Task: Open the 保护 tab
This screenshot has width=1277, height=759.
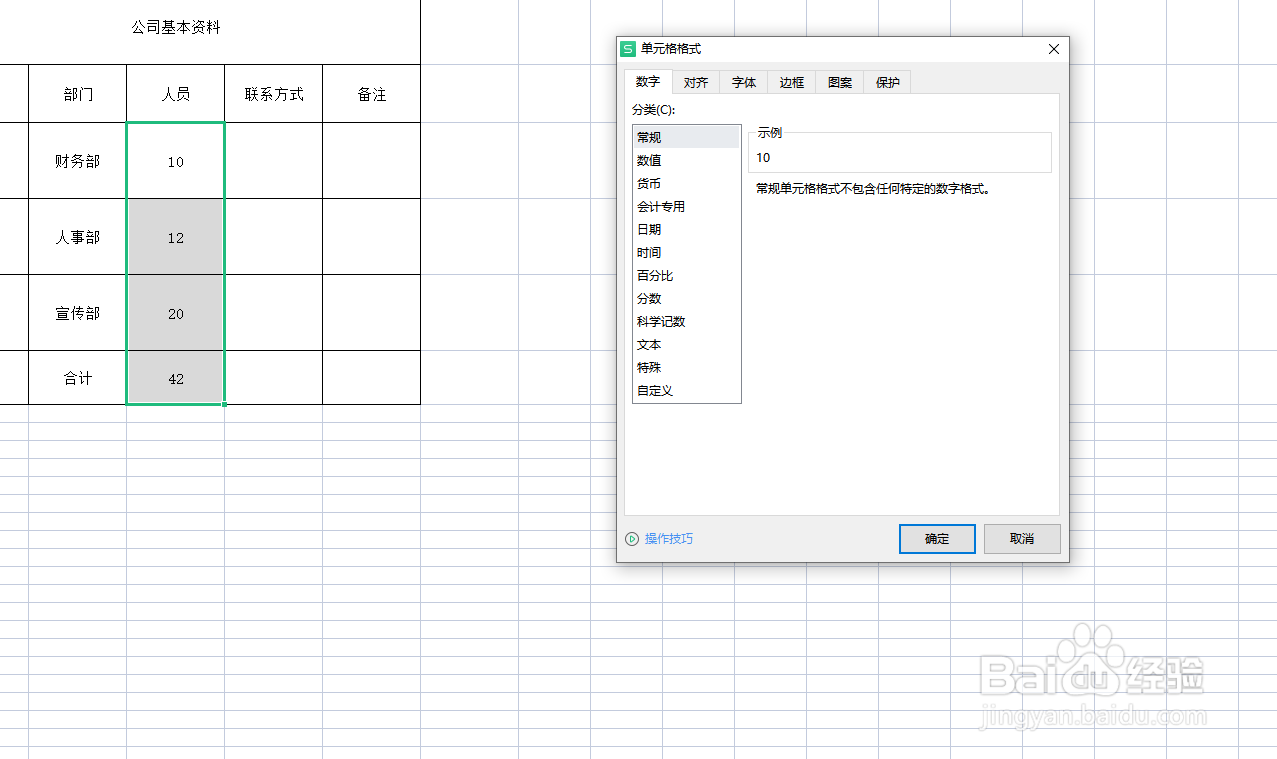Action: [x=888, y=83]
